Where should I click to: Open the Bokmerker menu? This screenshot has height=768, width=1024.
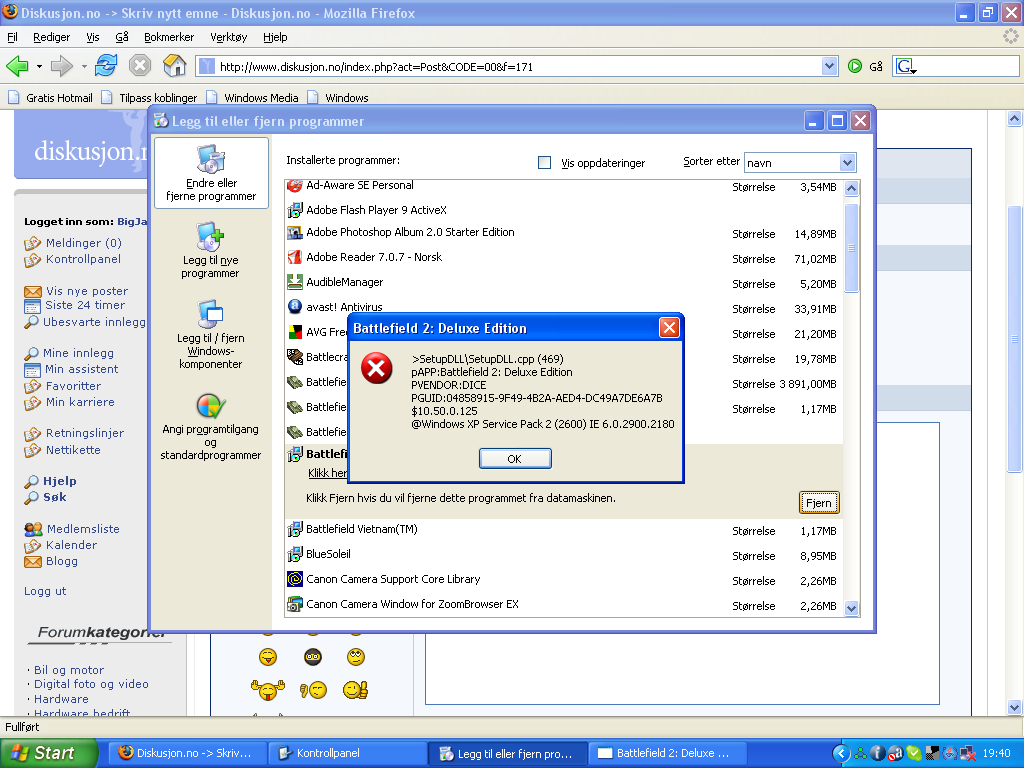pos(169,37)
